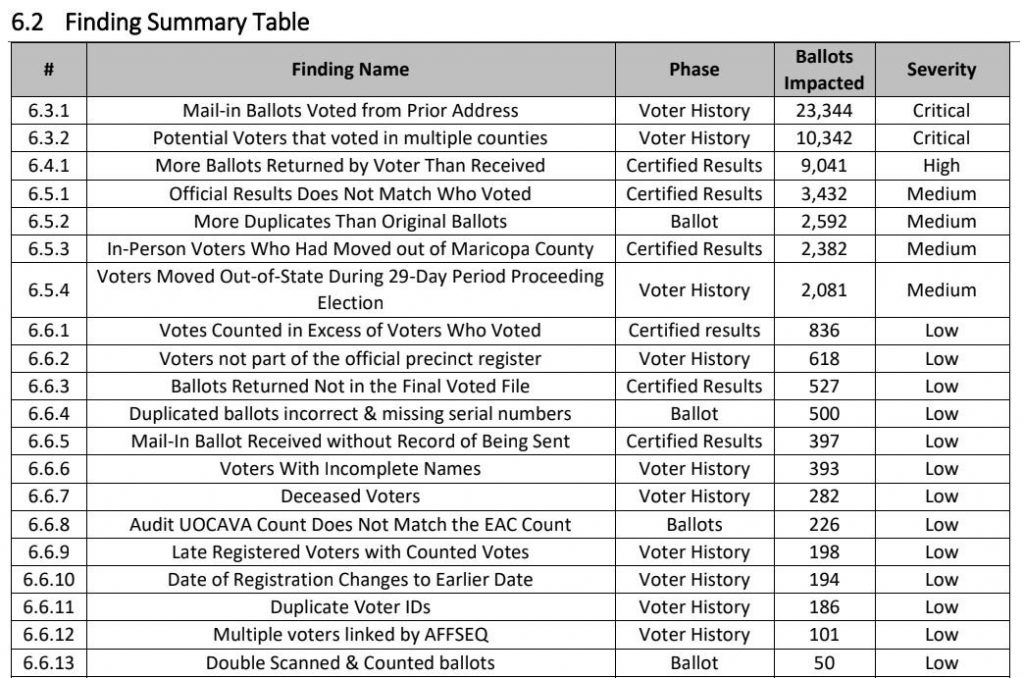Click 'Official Results Does Not Match Who Voted'

pyautogui.click(x=350, y=194)
